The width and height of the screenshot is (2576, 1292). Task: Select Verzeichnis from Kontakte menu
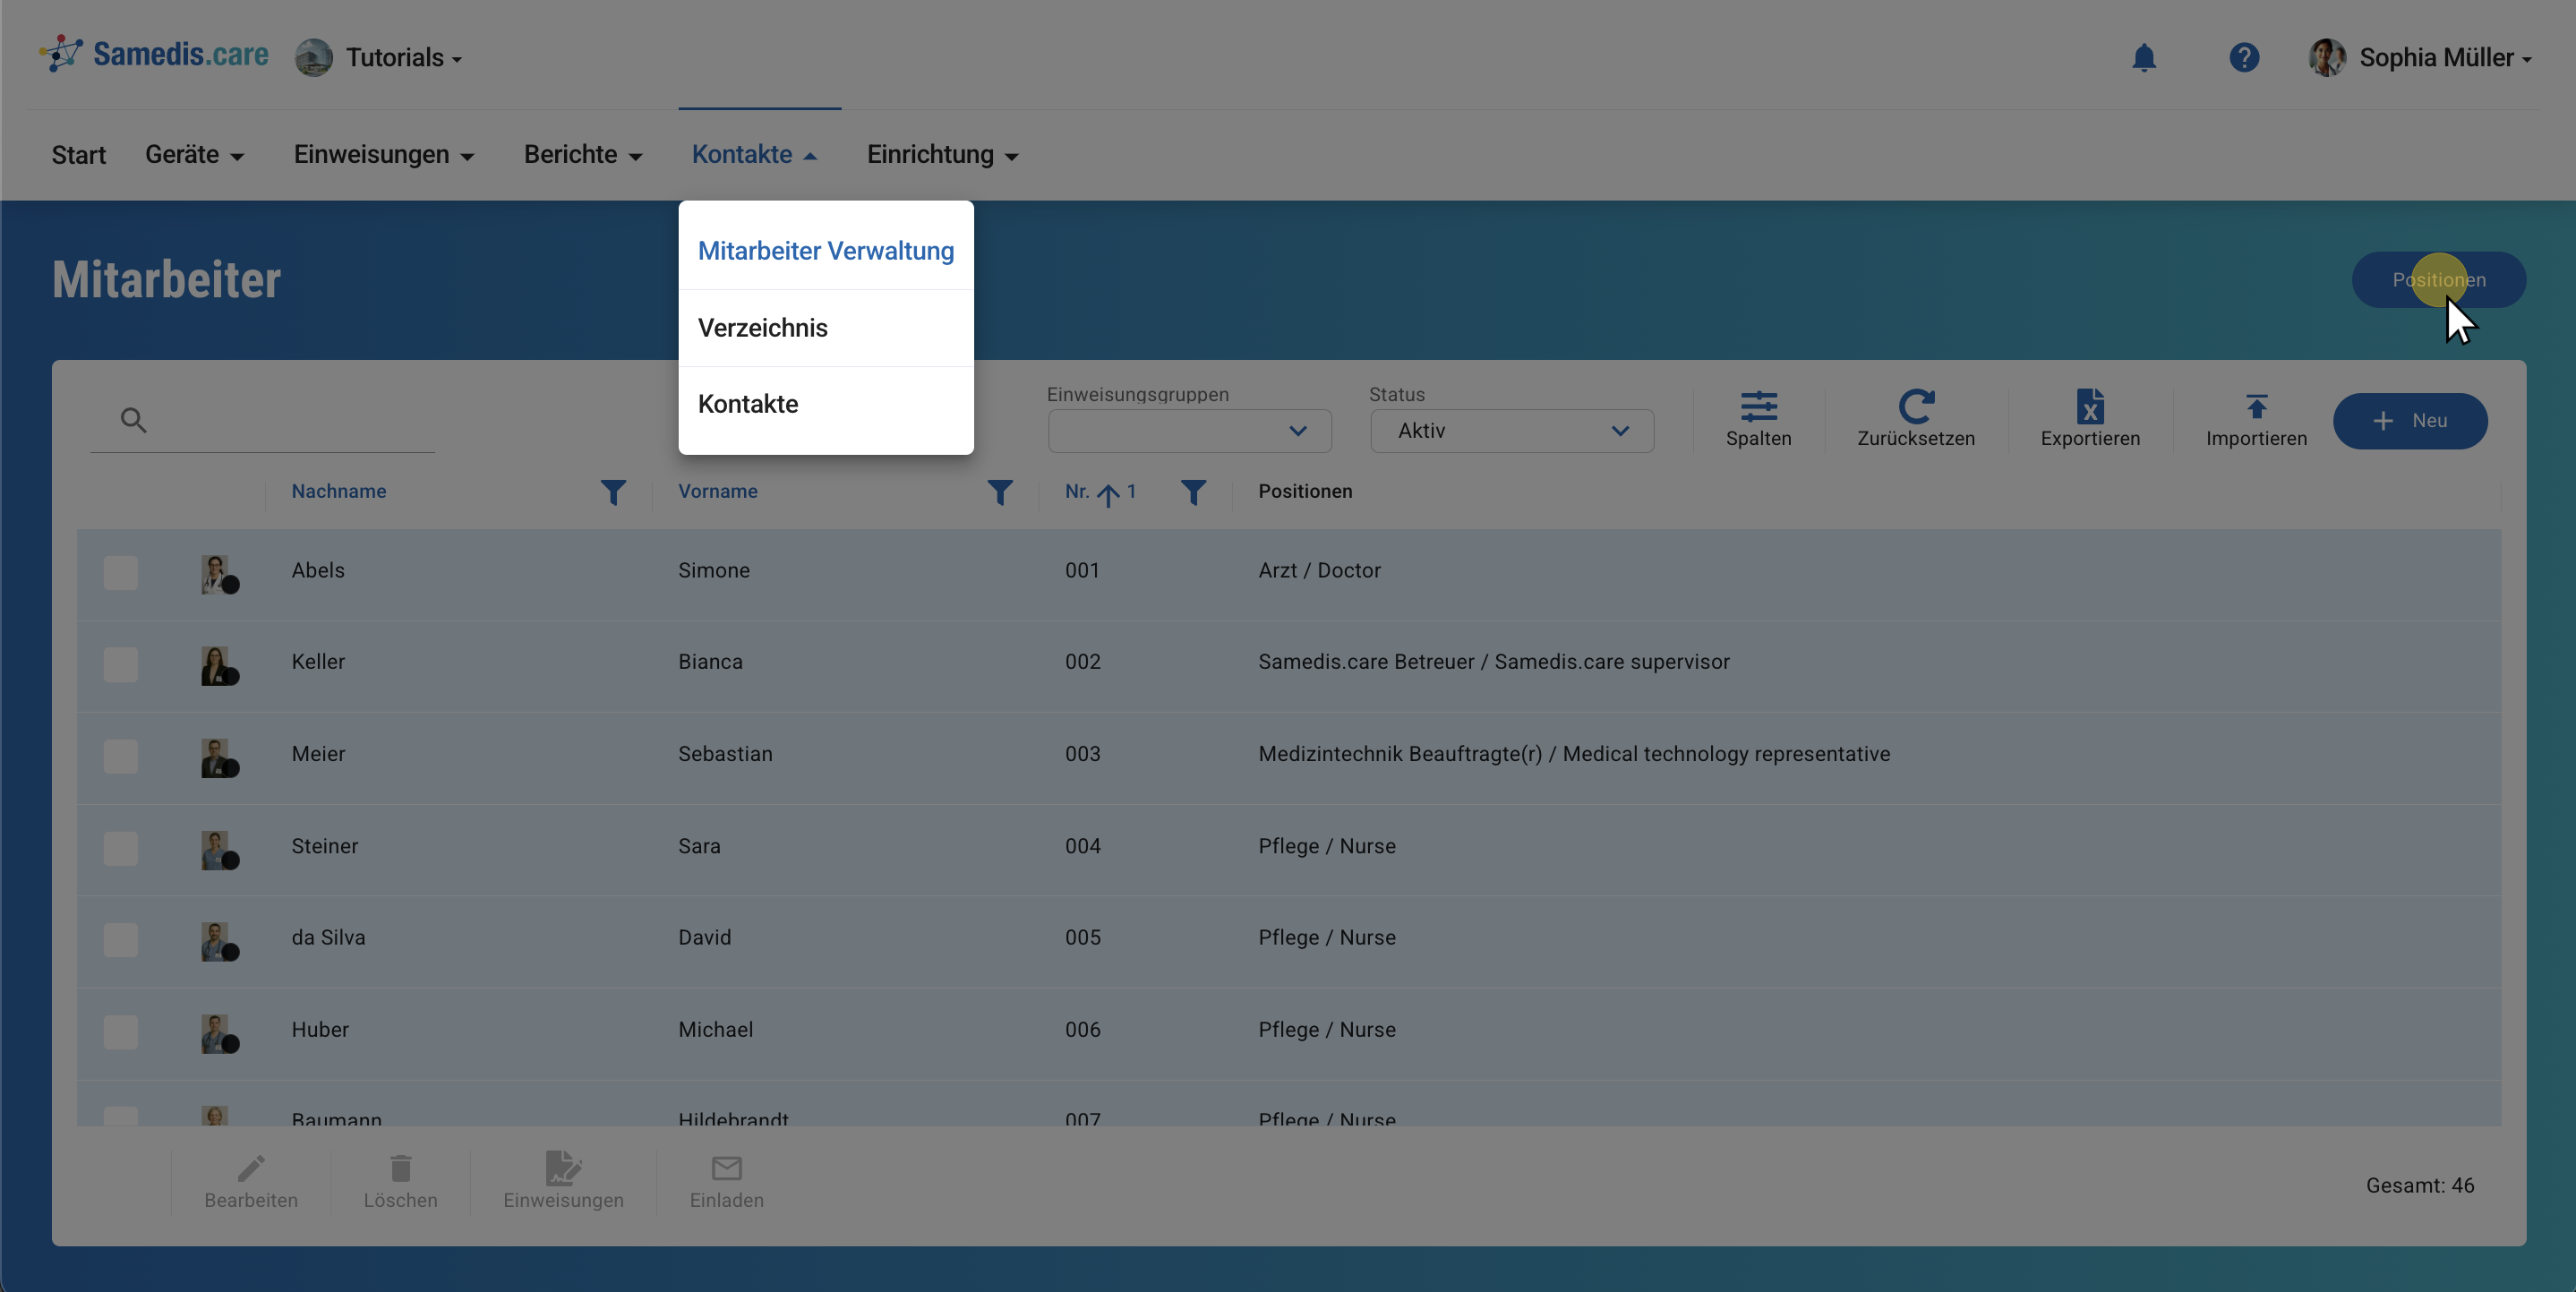point(762,328)
